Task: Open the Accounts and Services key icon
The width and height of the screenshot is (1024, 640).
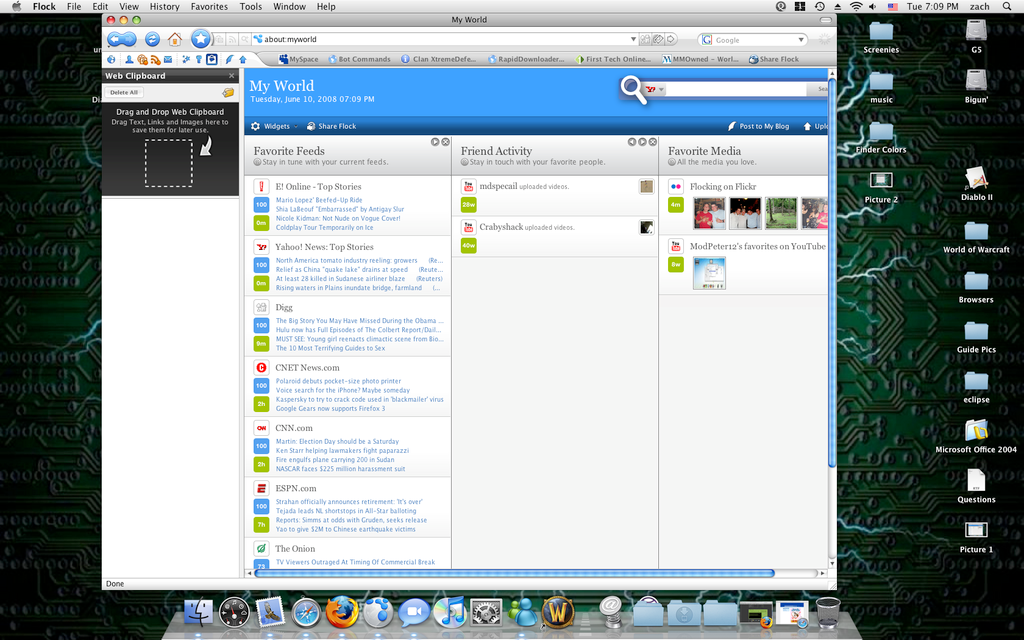Action: pyautogui.click(x=199, y=59)
